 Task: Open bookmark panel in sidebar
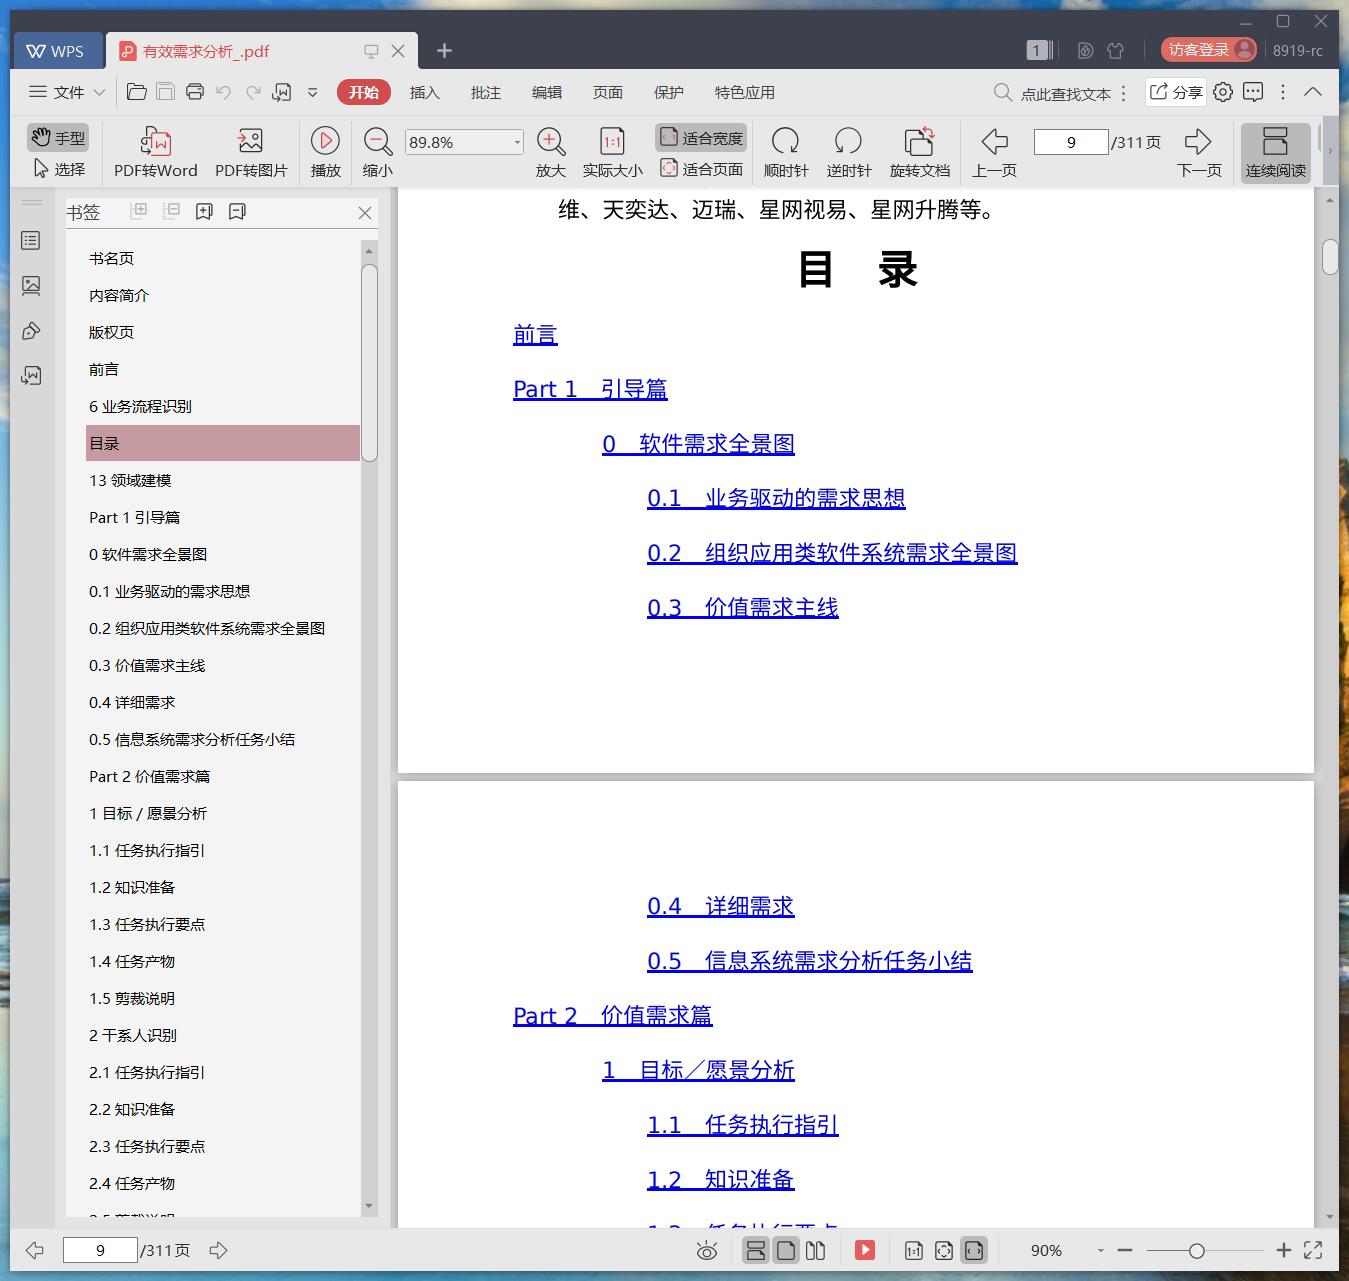click(x=31, y=241)
